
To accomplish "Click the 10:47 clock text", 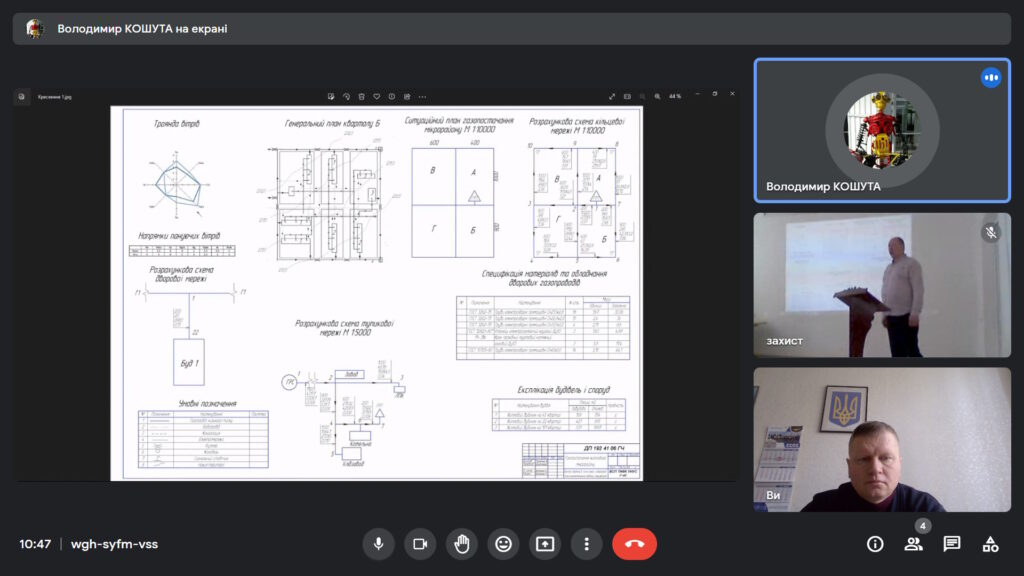I will tap(35, 544).
